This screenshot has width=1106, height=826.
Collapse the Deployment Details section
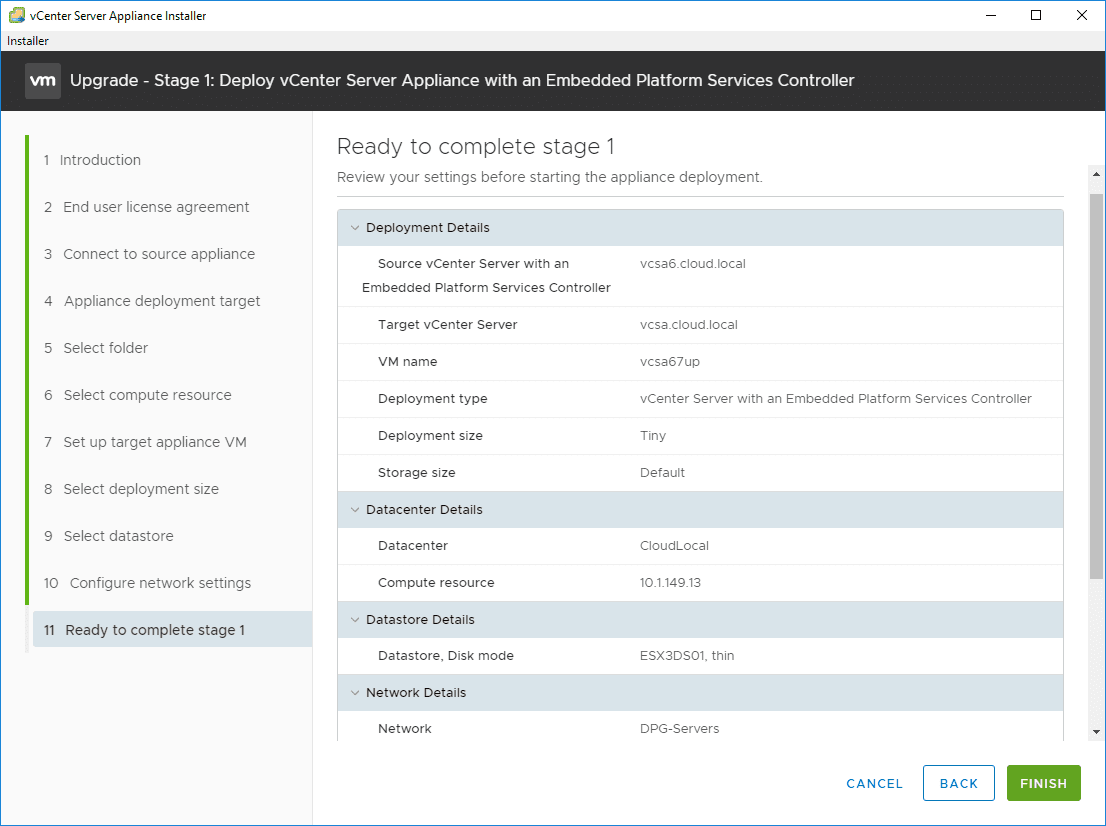354,228
